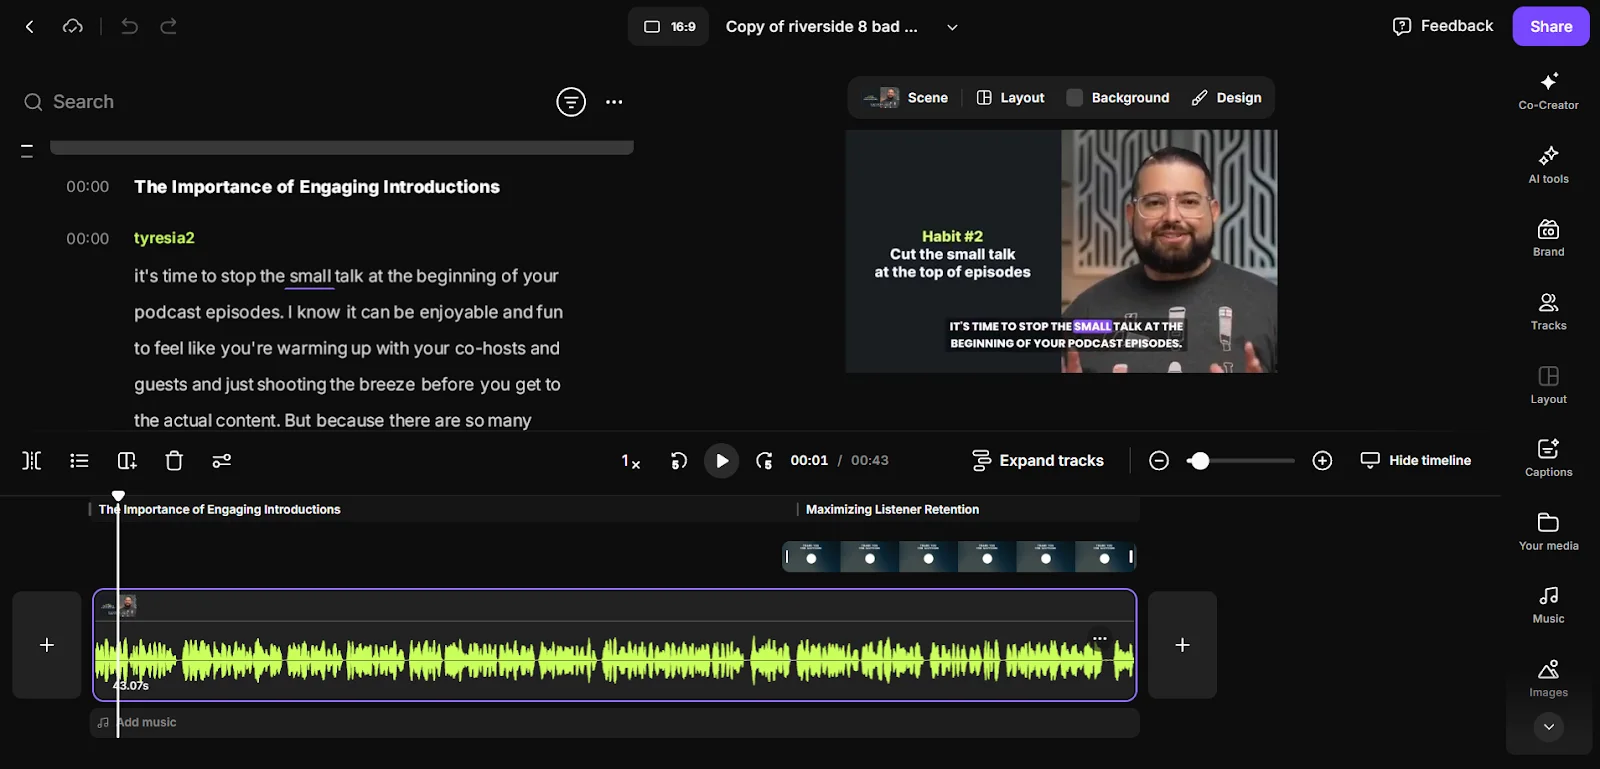
Task: Click the 00:01 current time display
Action: point(809,461)
